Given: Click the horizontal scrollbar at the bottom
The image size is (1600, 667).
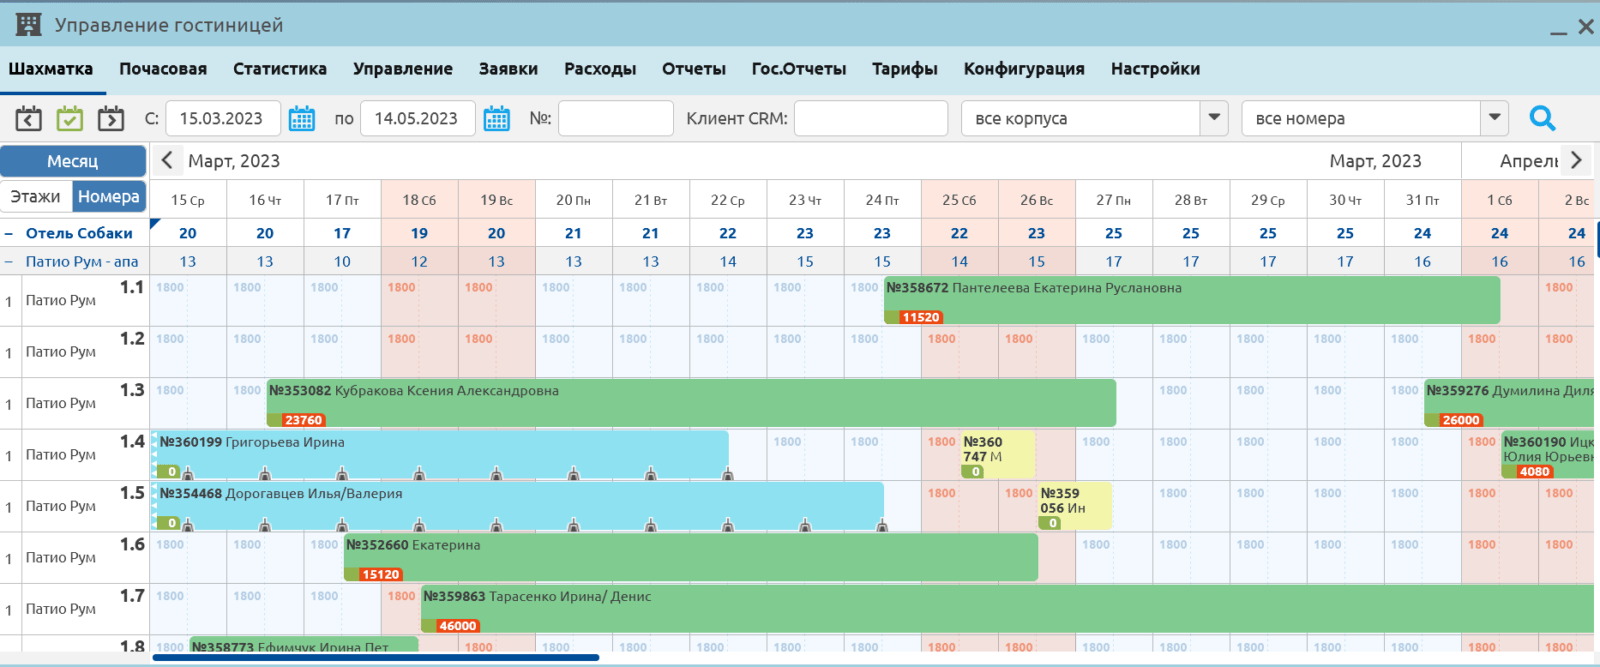Looking at the screenshot, I should coord(375,658).
